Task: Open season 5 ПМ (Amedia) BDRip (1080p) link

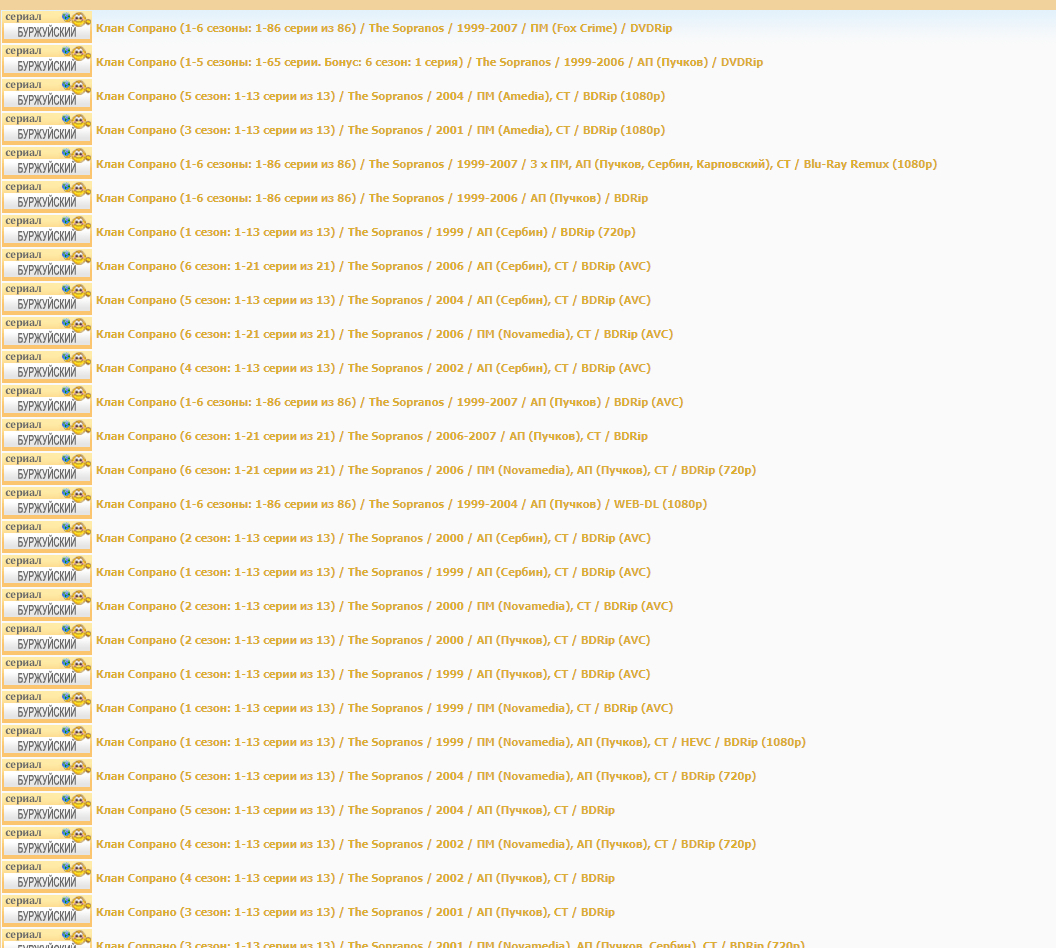Action: click(381, 96)
